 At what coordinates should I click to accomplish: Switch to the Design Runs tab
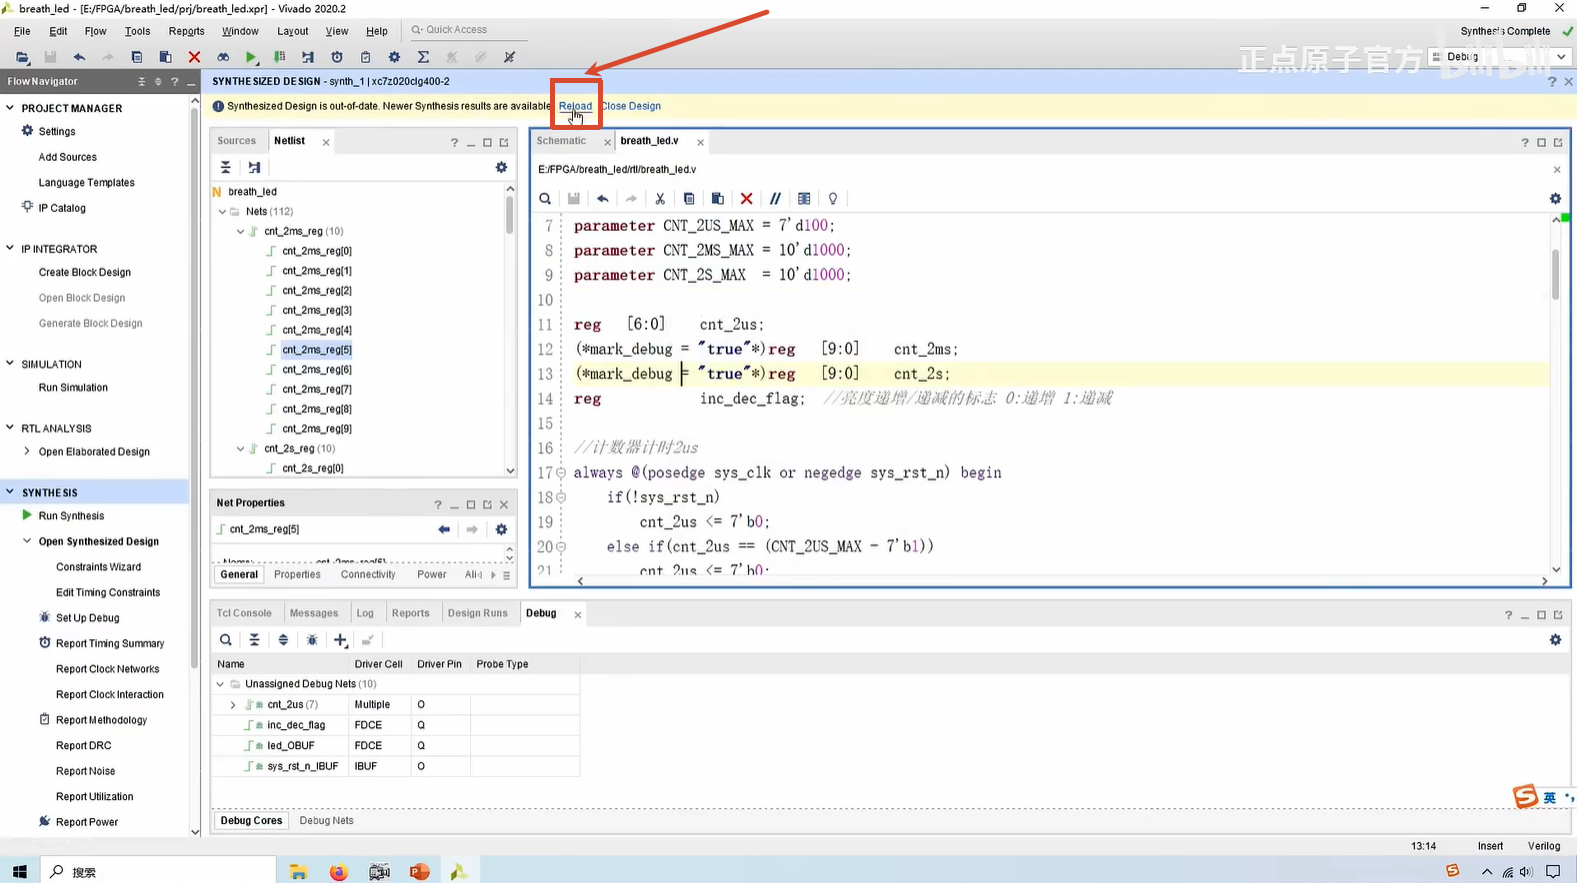[477, 613]
